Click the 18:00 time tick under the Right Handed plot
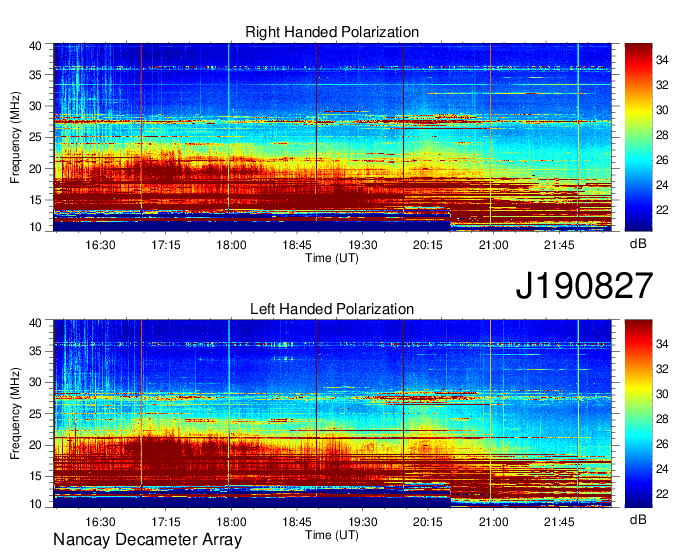Screen dimensions: 680x552 tap(231, 245)
